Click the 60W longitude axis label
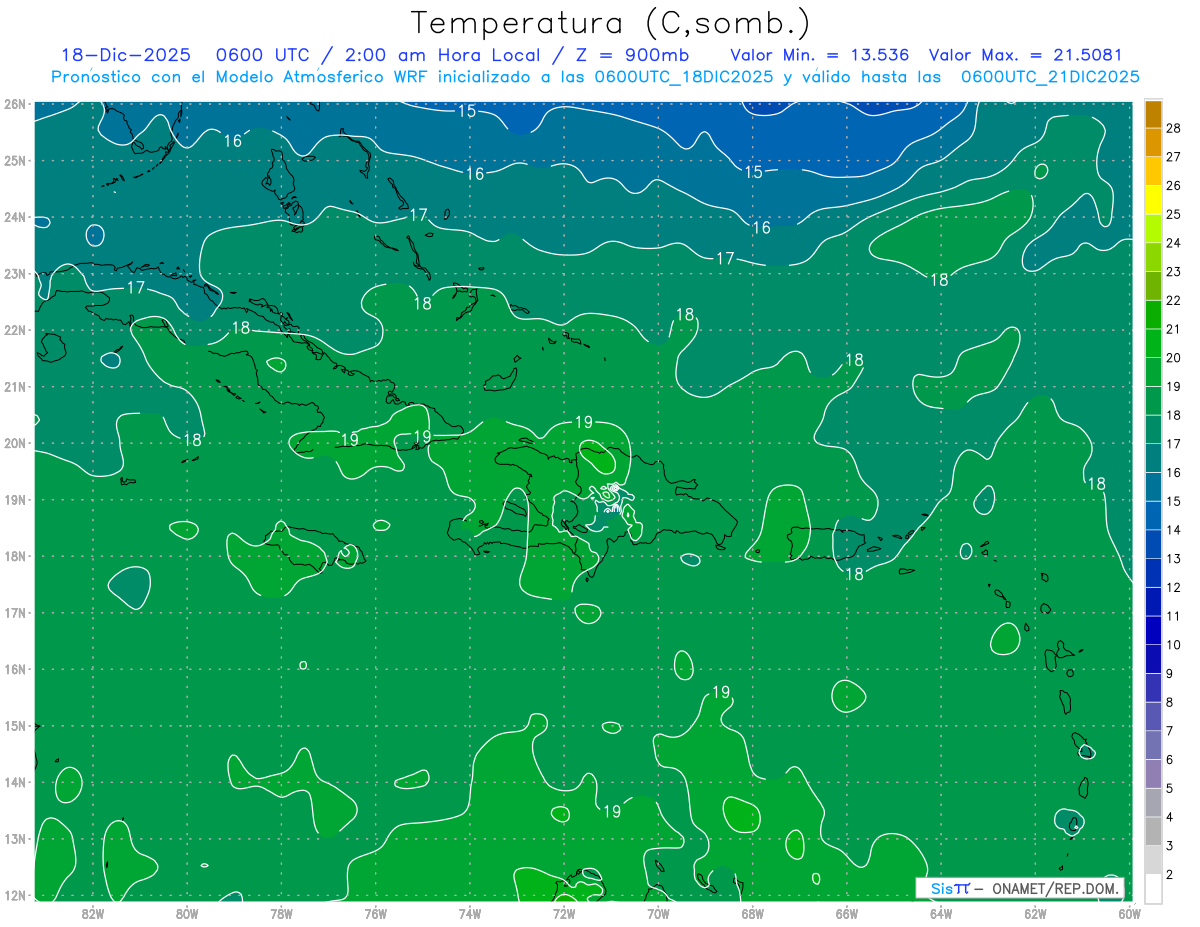1200x927 pixels. (1129, 912)
